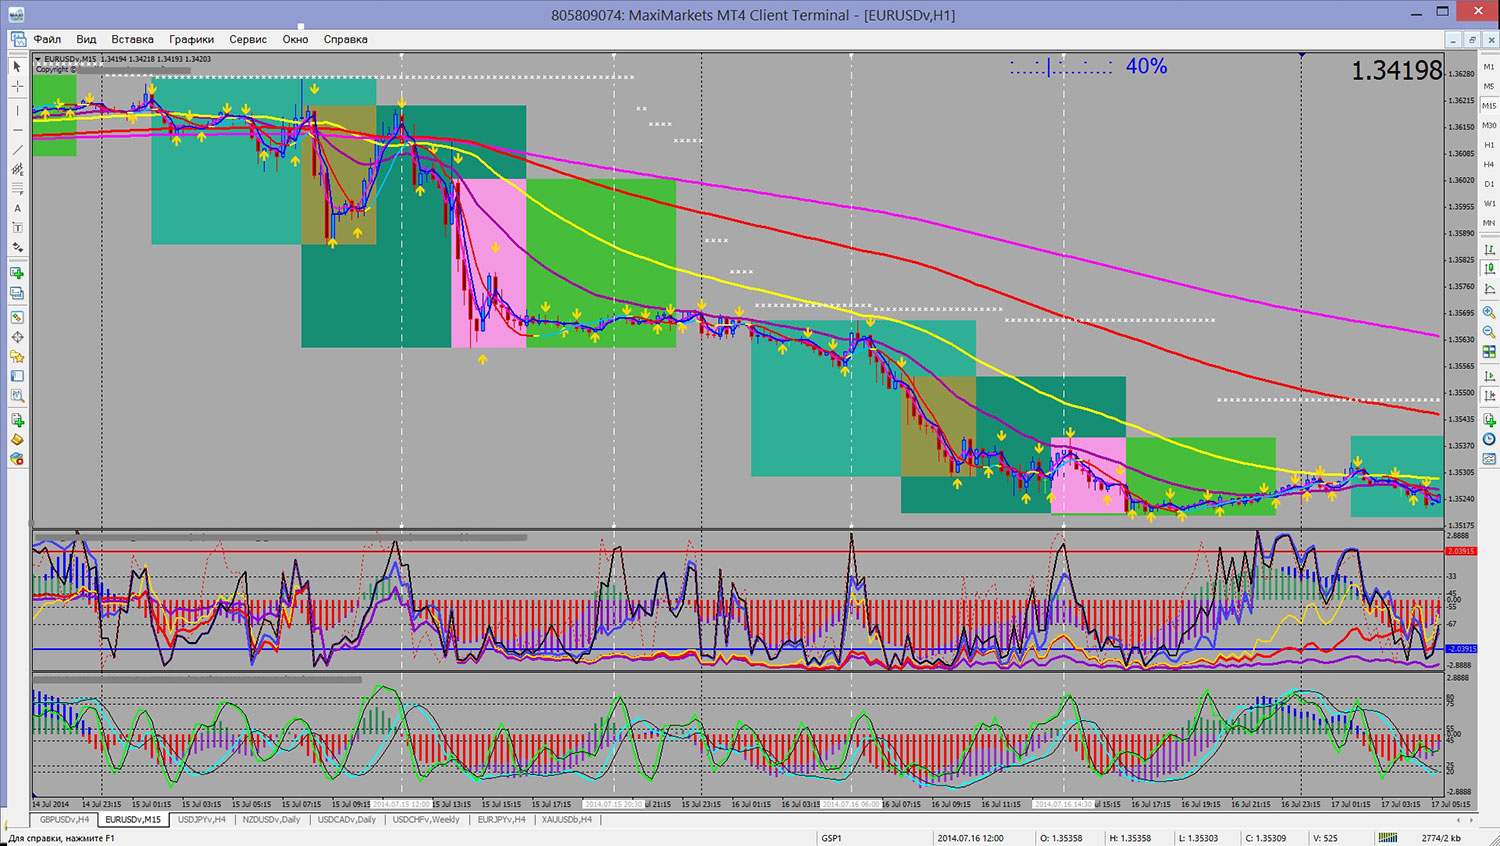Screen dimensions: 1500x846
Task: Select the cursor pointer tool
Action: tap(17, 66)
